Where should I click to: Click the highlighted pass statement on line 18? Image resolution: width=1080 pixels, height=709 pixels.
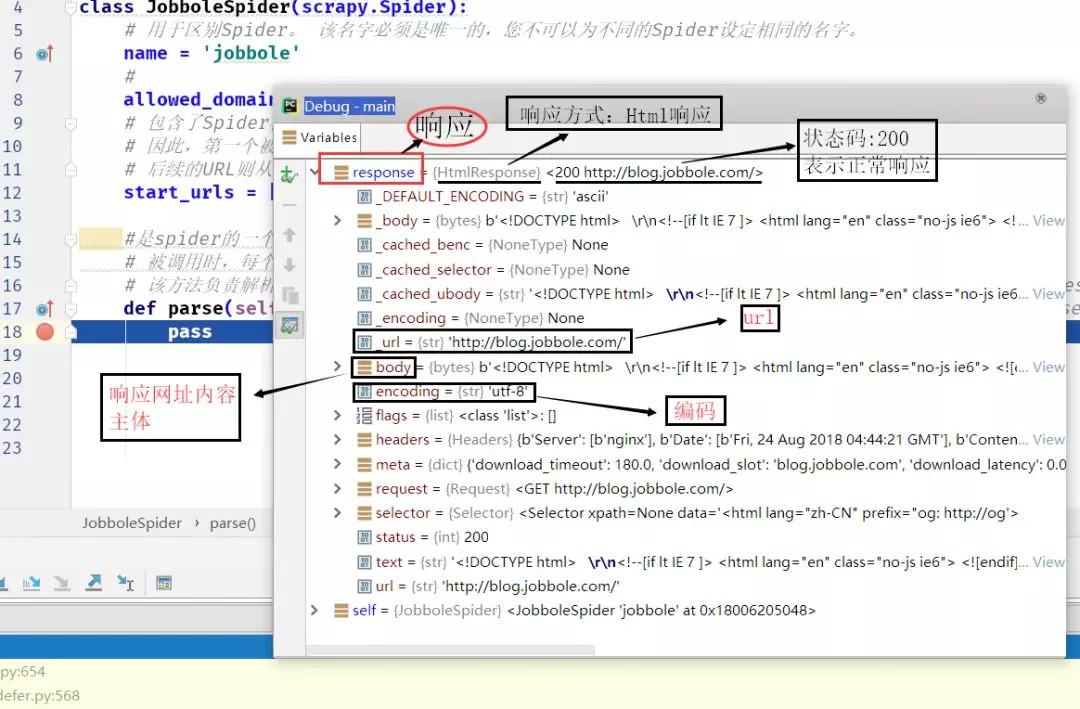[189, 332]
